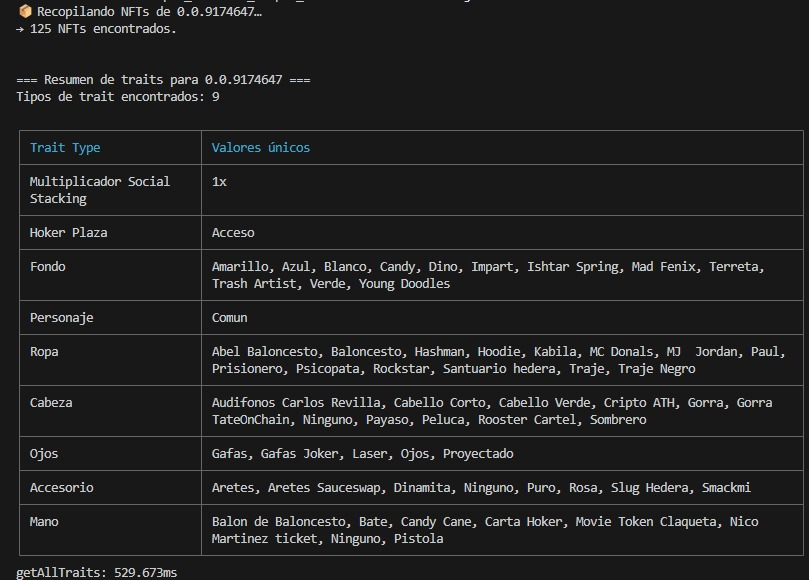Click the "Valores únicos" column header

tap(261, 148)
